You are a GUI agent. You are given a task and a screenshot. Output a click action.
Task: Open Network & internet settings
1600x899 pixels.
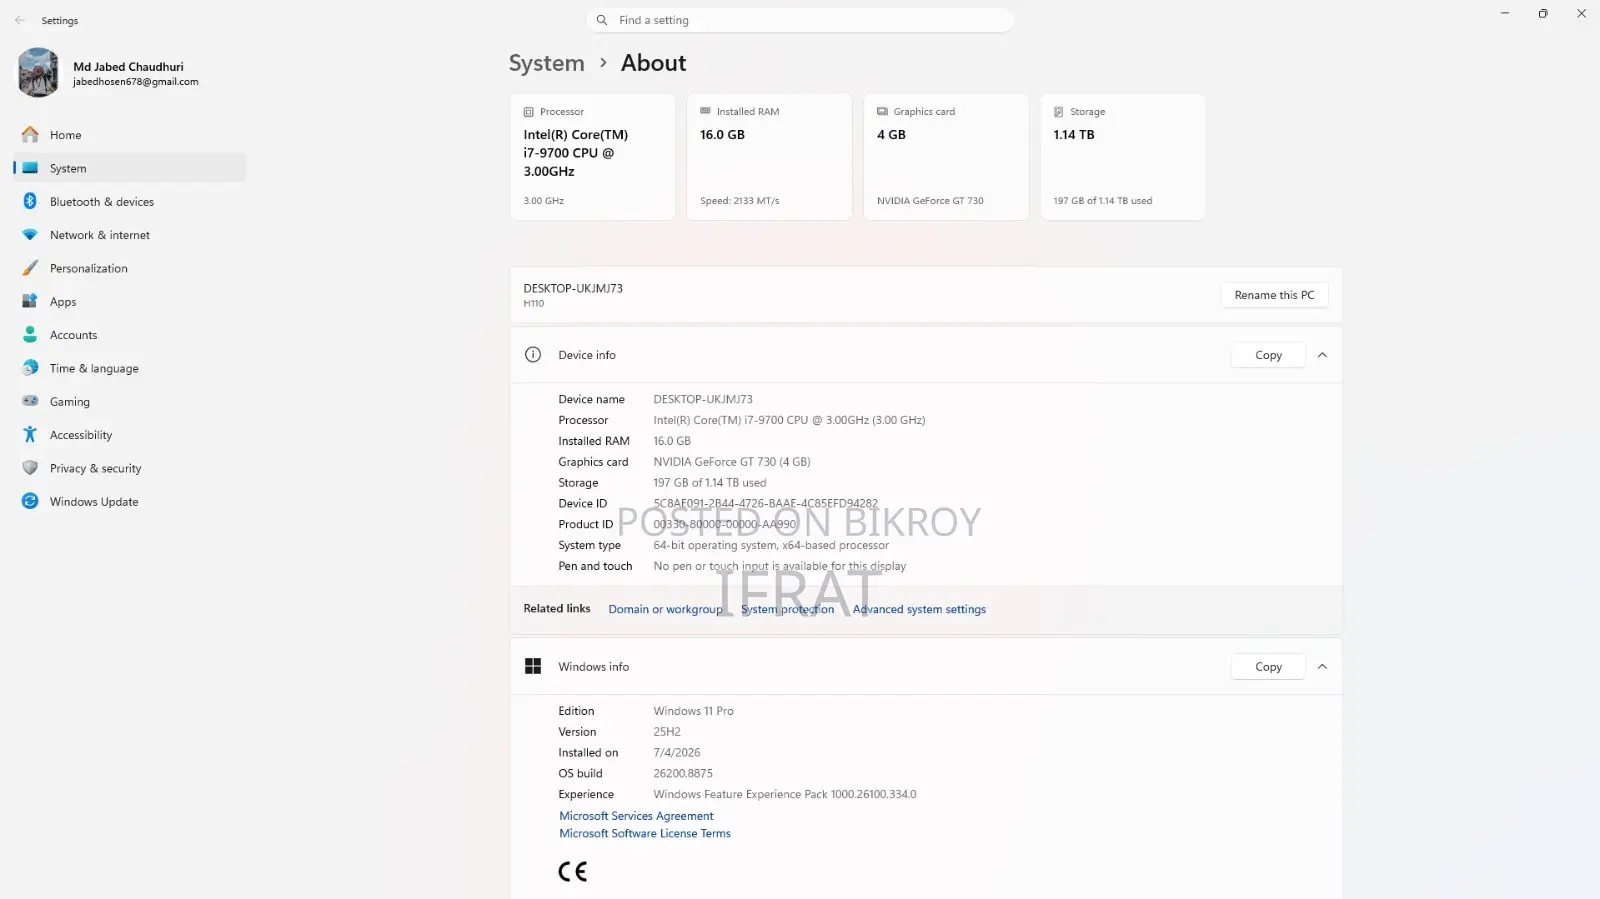tap(130, 235)
